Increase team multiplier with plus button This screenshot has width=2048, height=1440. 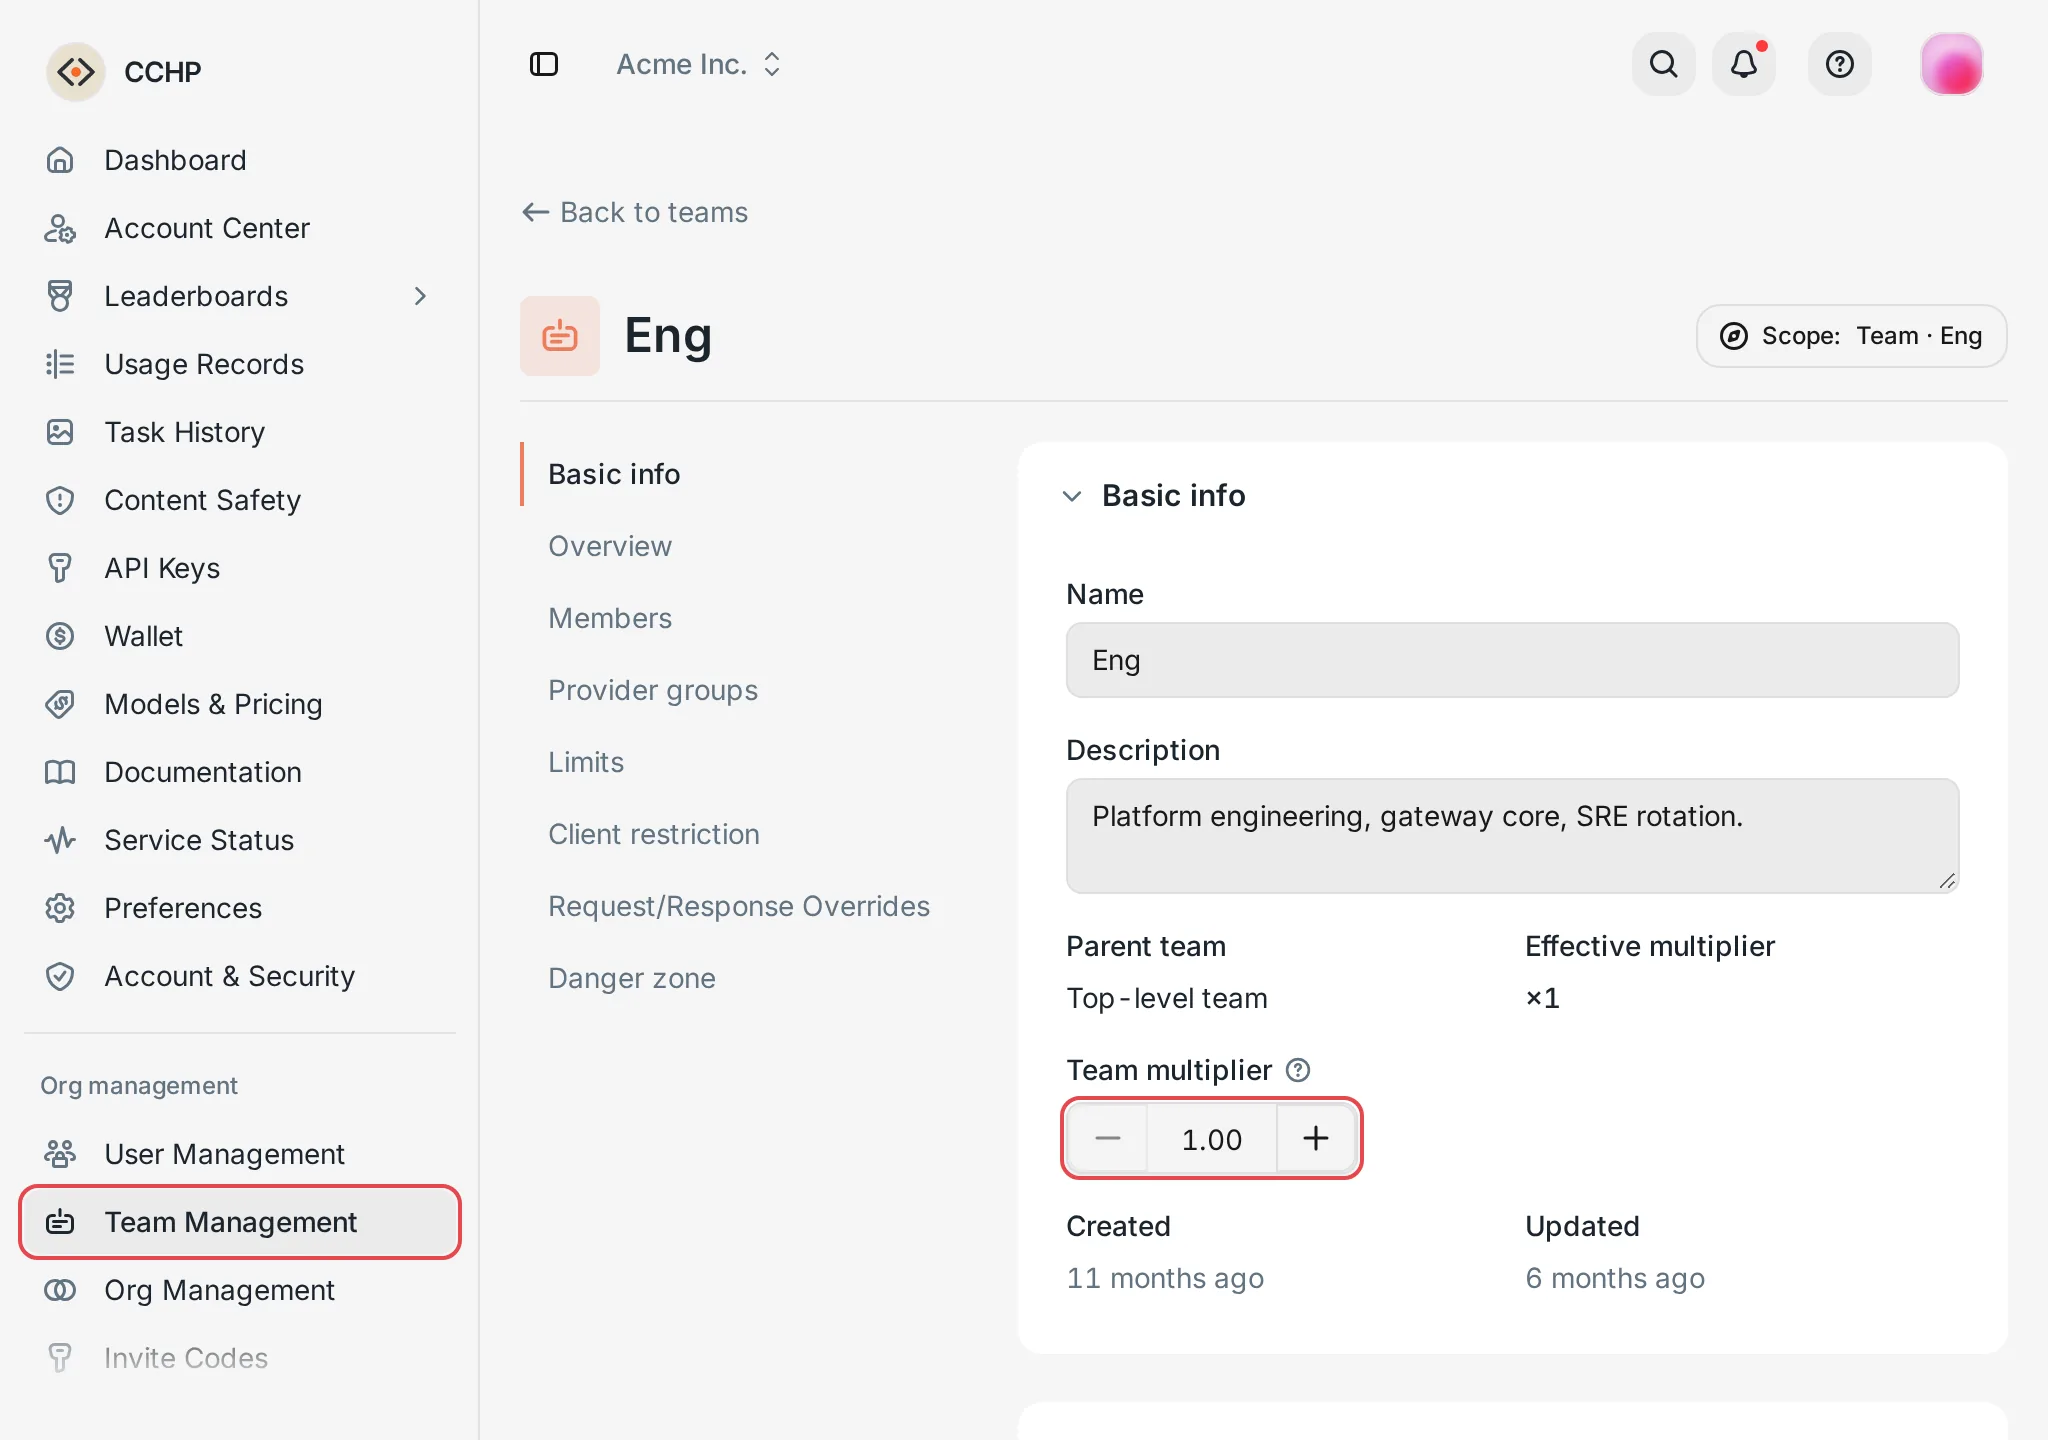[1316, 1138]
